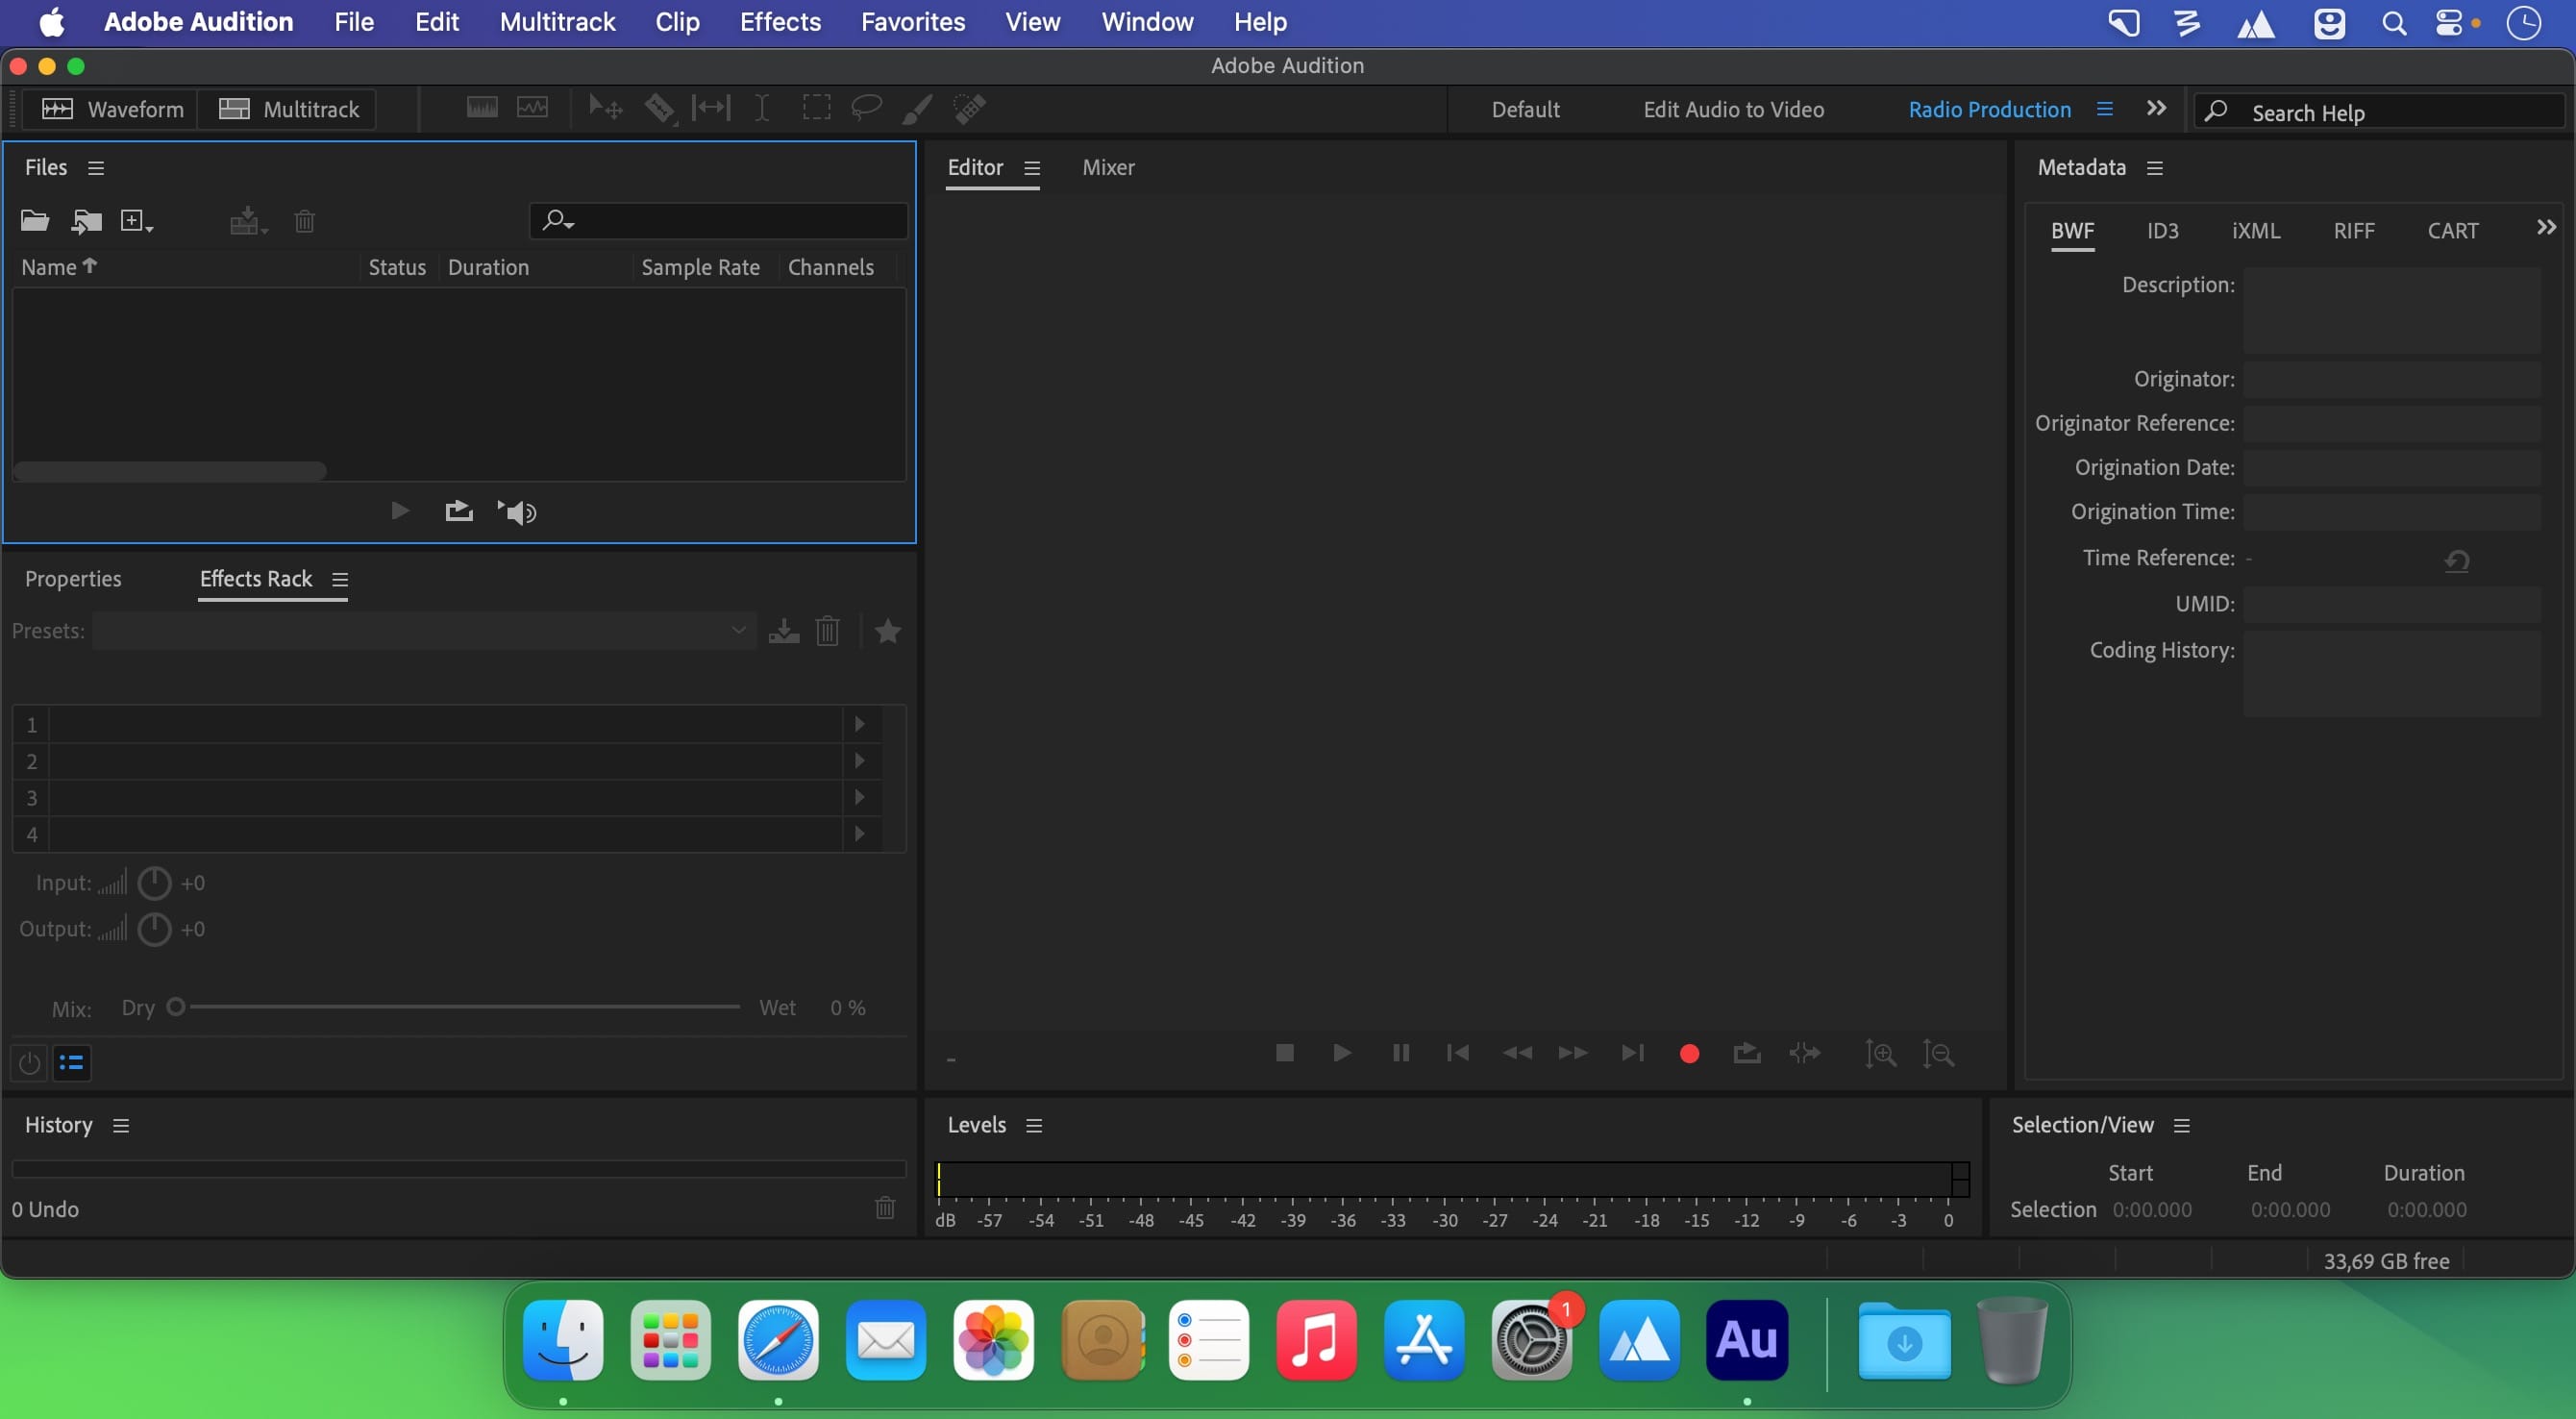Toggle Loop Playback in the Editor transport
The width and height of the screenshot is (2576, 1419).
click(1747, 1053)
